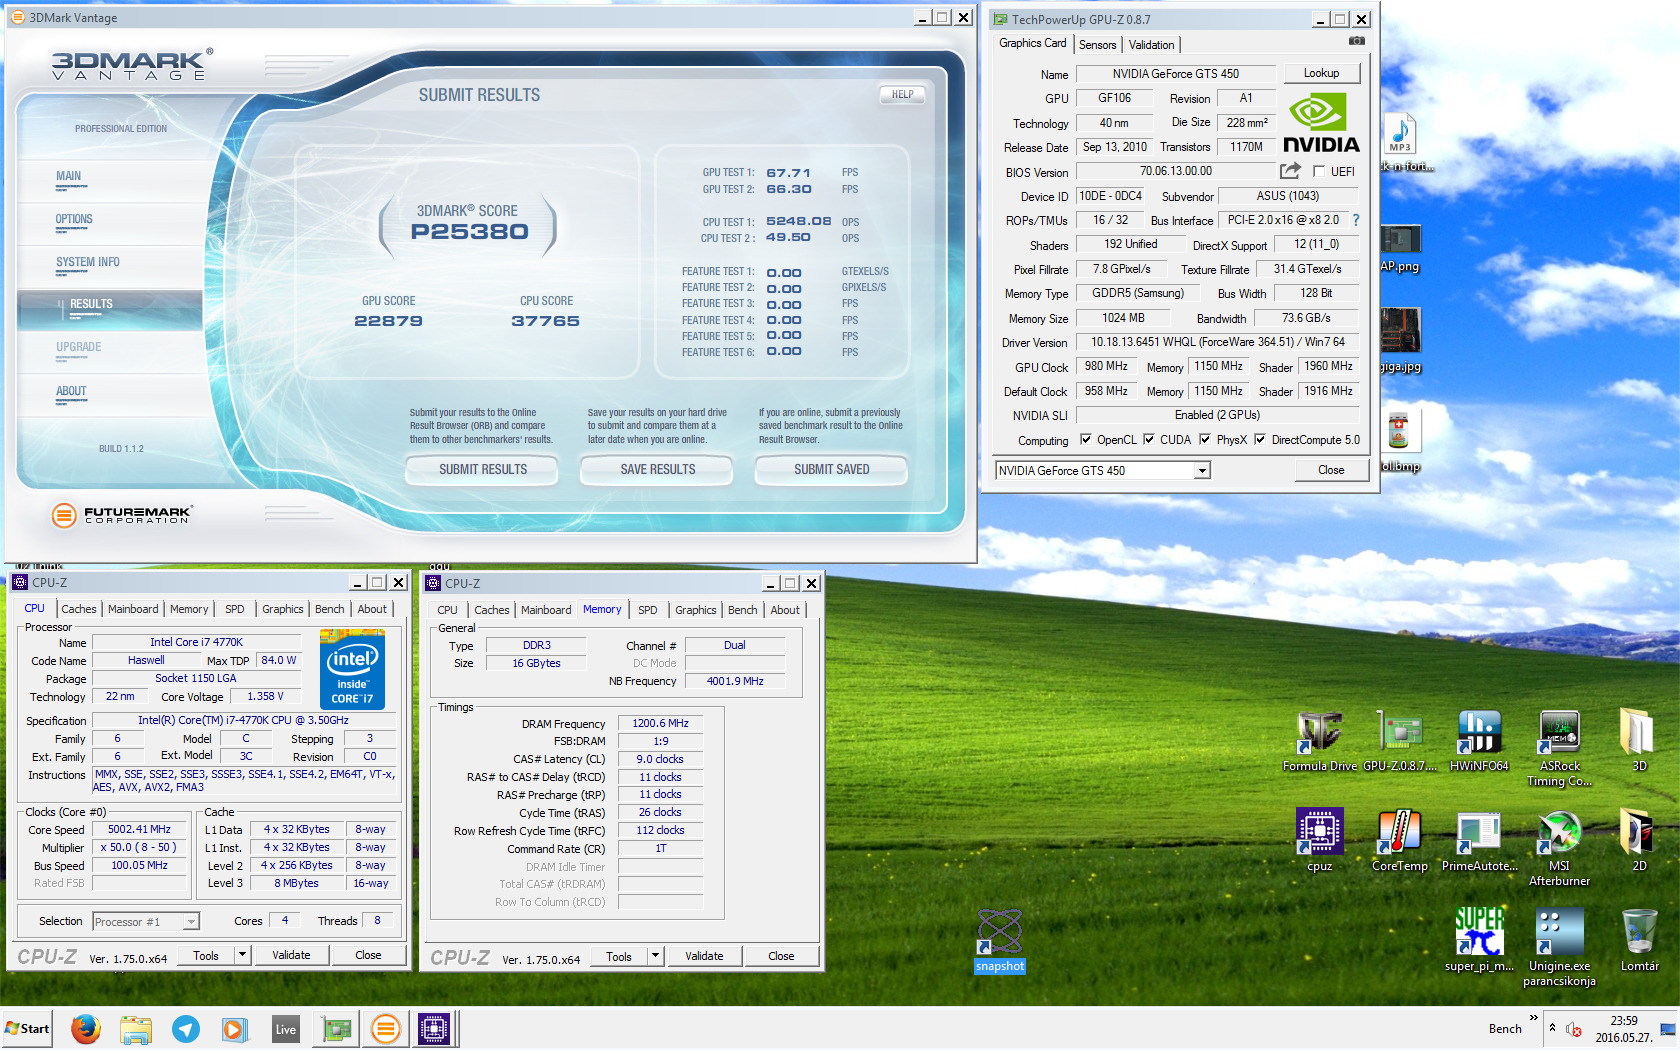
Task: Click the Start button
Action: (28, 1028)
